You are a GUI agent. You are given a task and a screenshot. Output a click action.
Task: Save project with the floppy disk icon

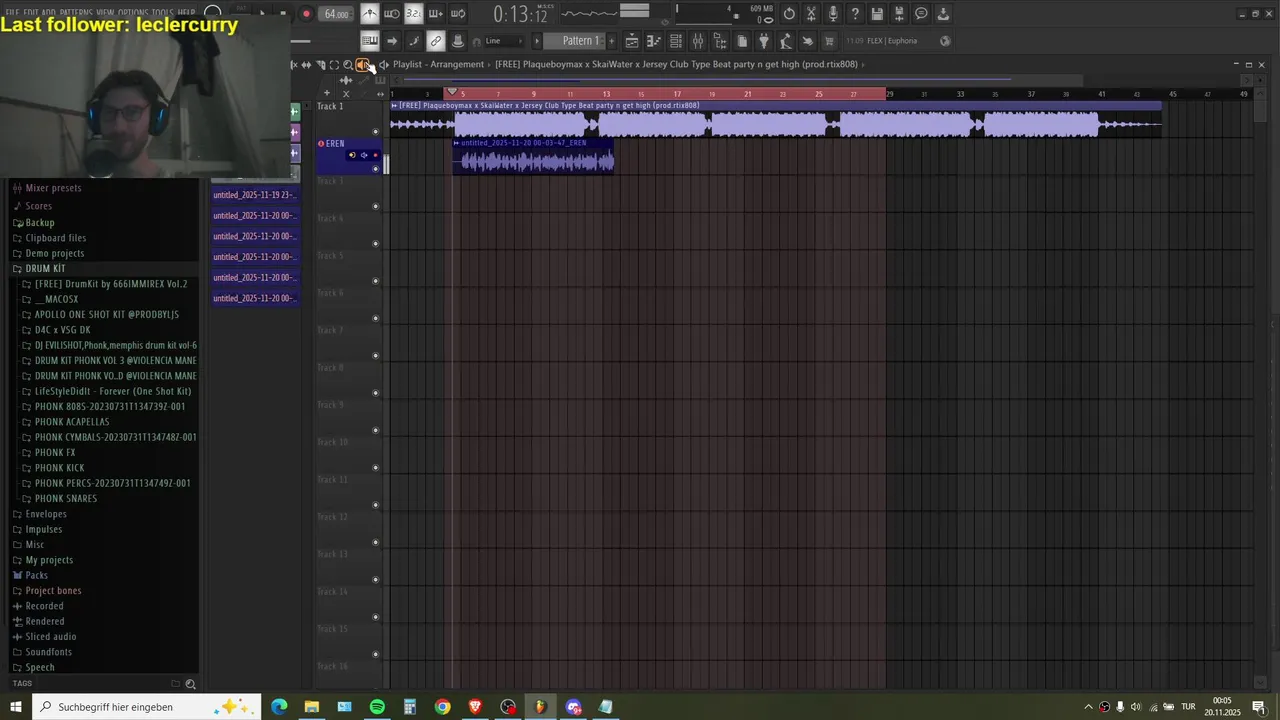click(877, 14)
